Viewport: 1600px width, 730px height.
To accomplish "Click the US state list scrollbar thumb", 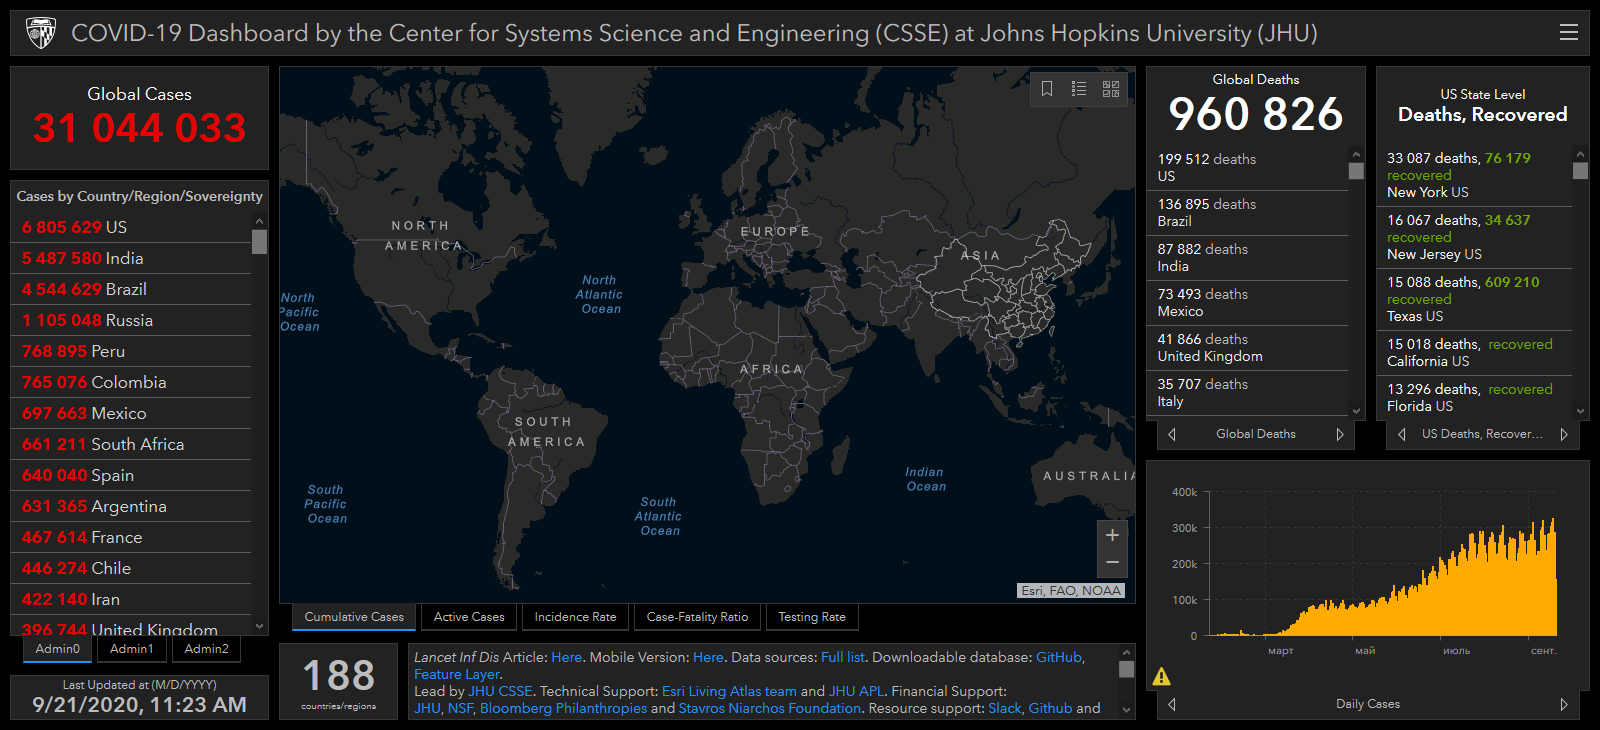I will [1580, 171].
